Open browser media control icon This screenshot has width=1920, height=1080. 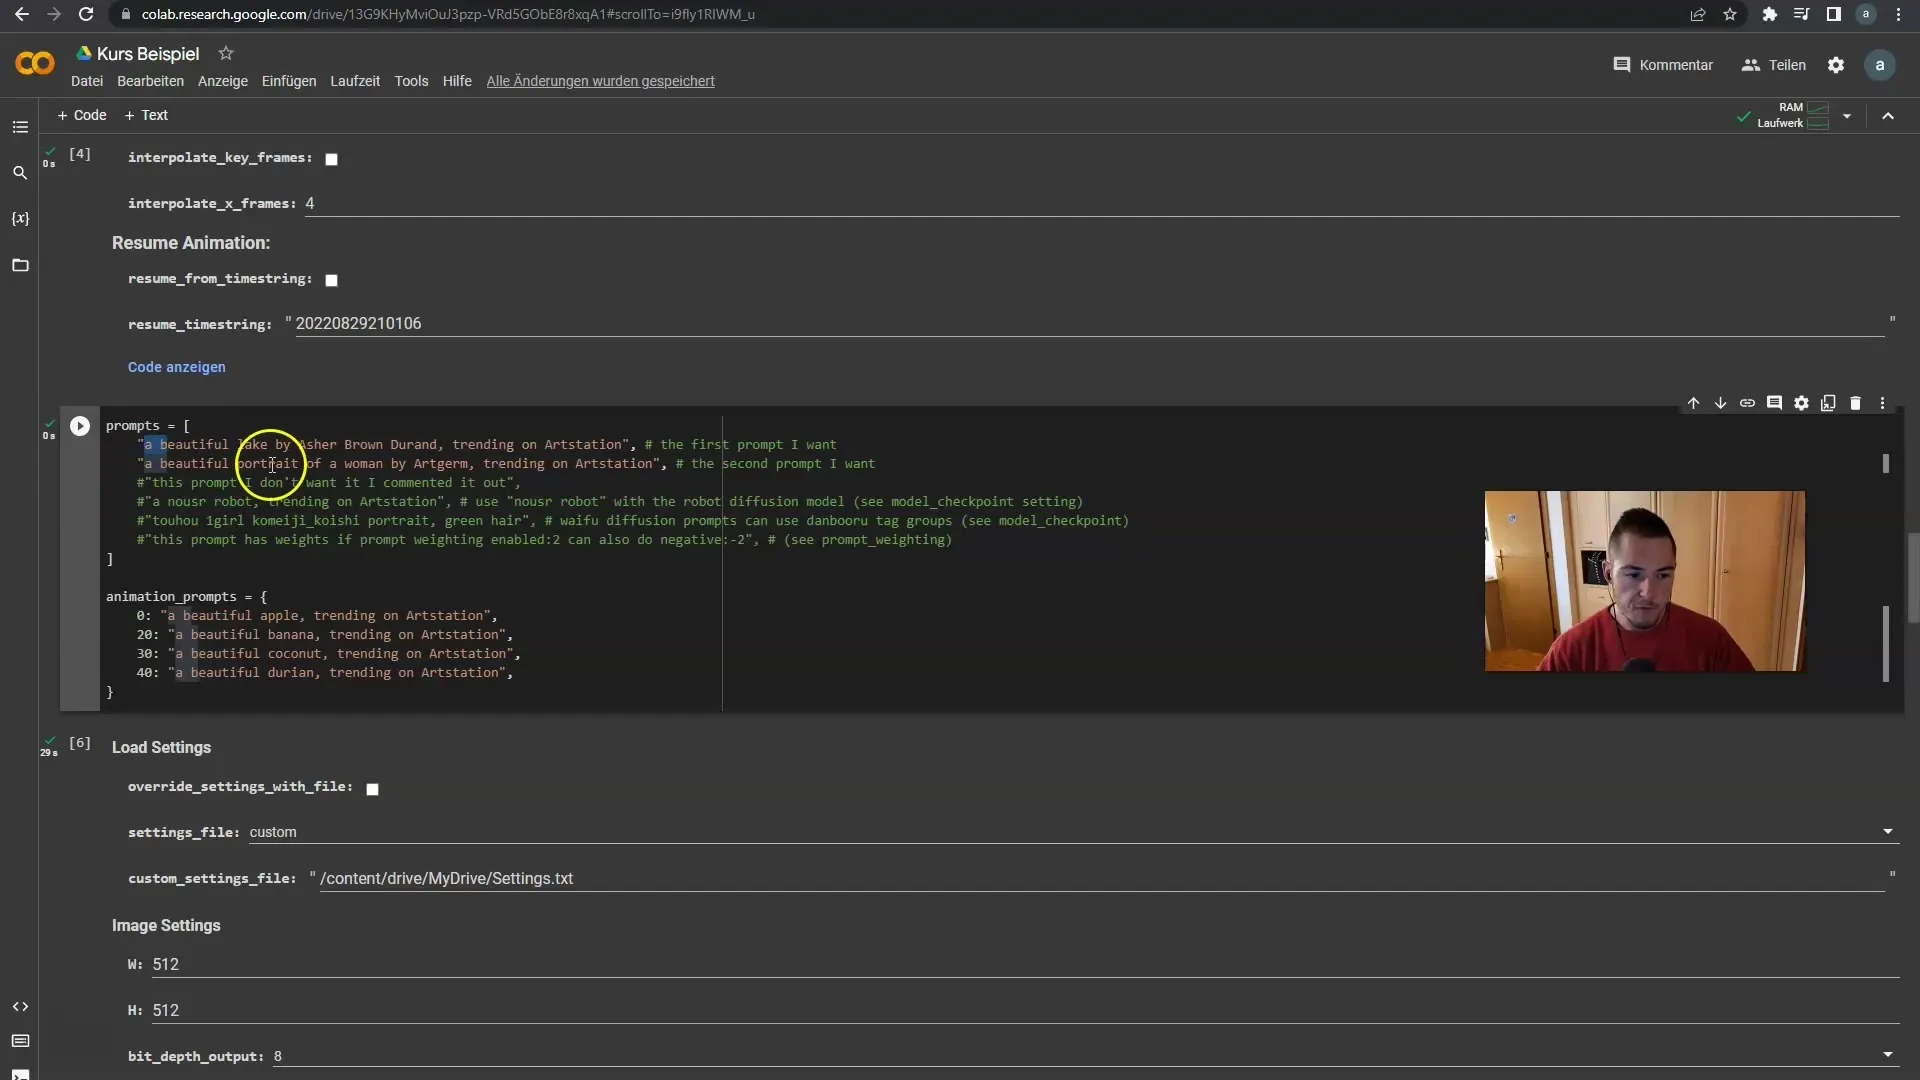pyautogui.click(x=1801, y=14)
